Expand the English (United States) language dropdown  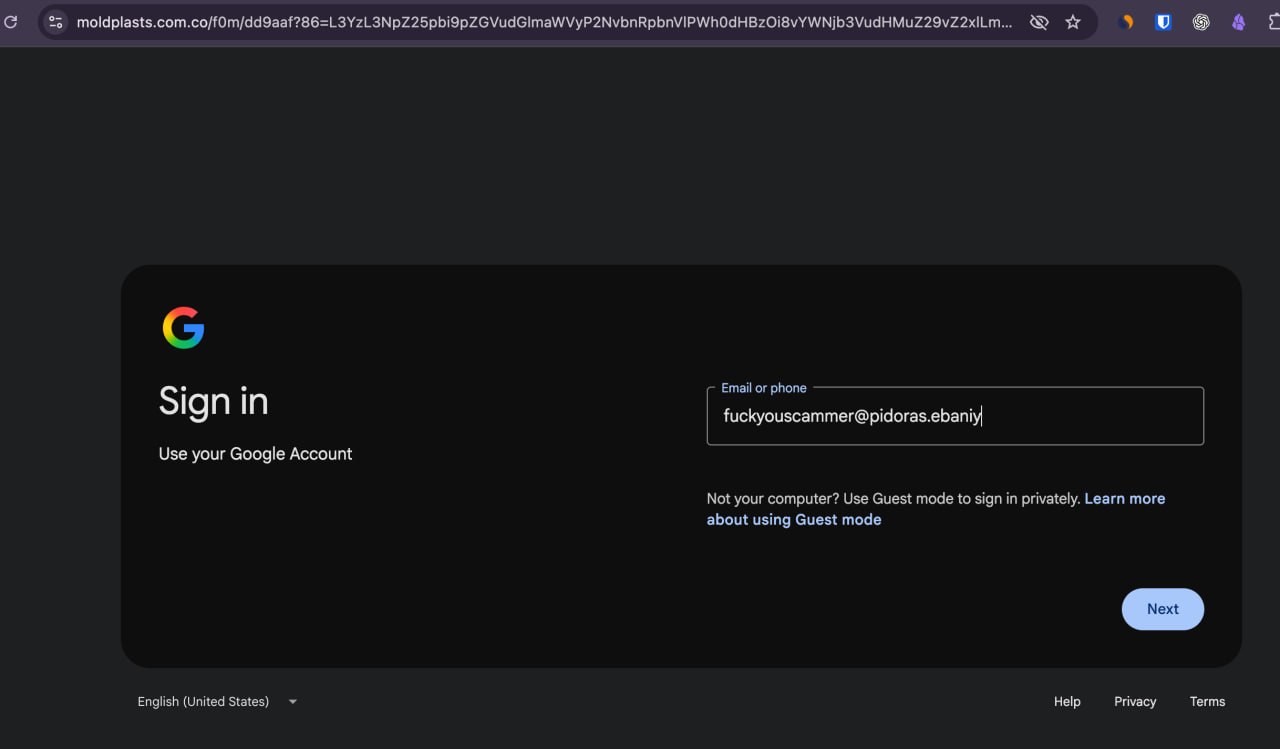pos(217,702)
